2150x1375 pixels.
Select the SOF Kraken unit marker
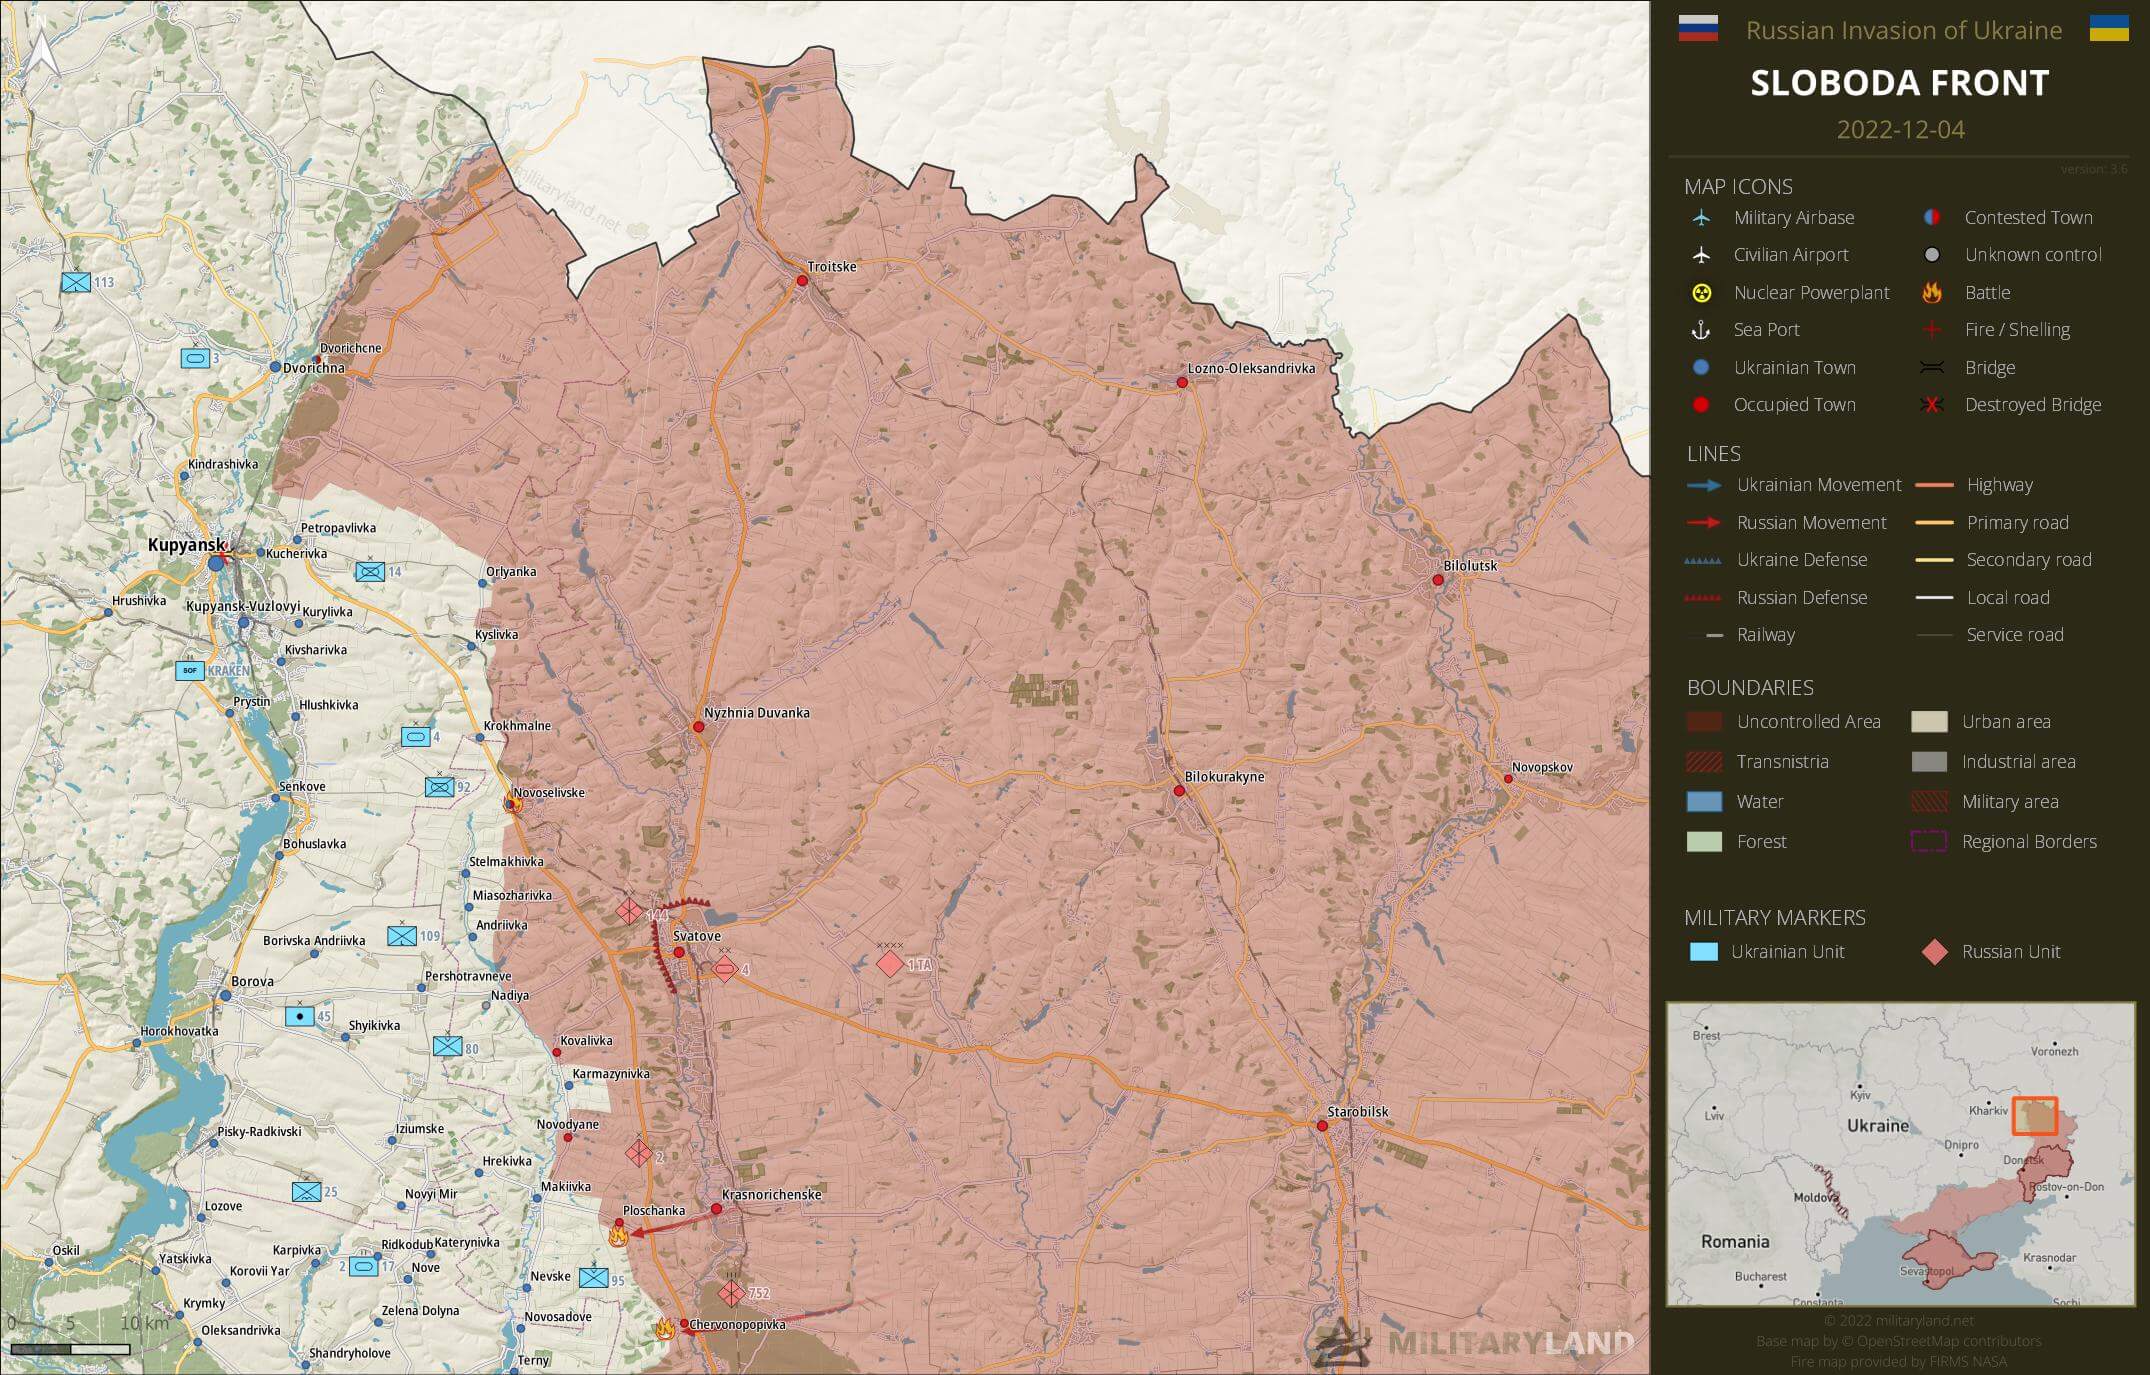coord(190,670)
